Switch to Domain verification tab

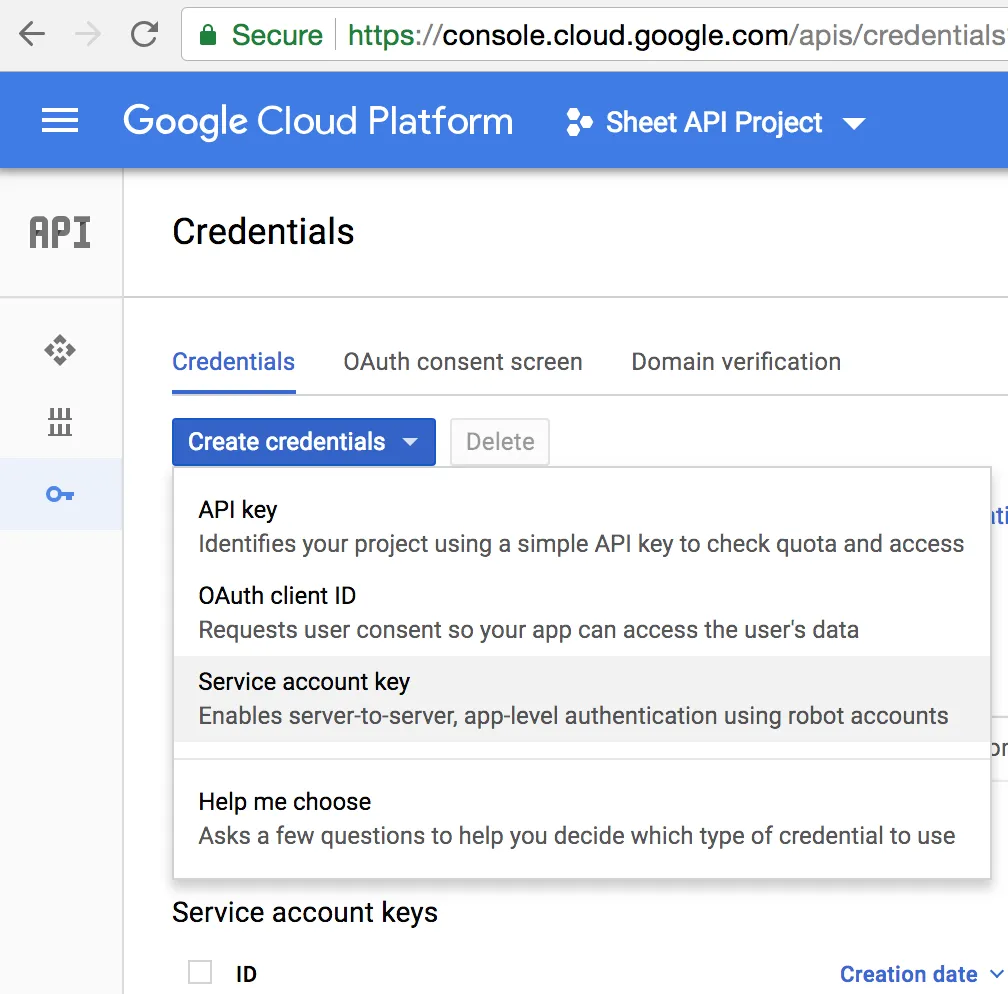[736, 362]
